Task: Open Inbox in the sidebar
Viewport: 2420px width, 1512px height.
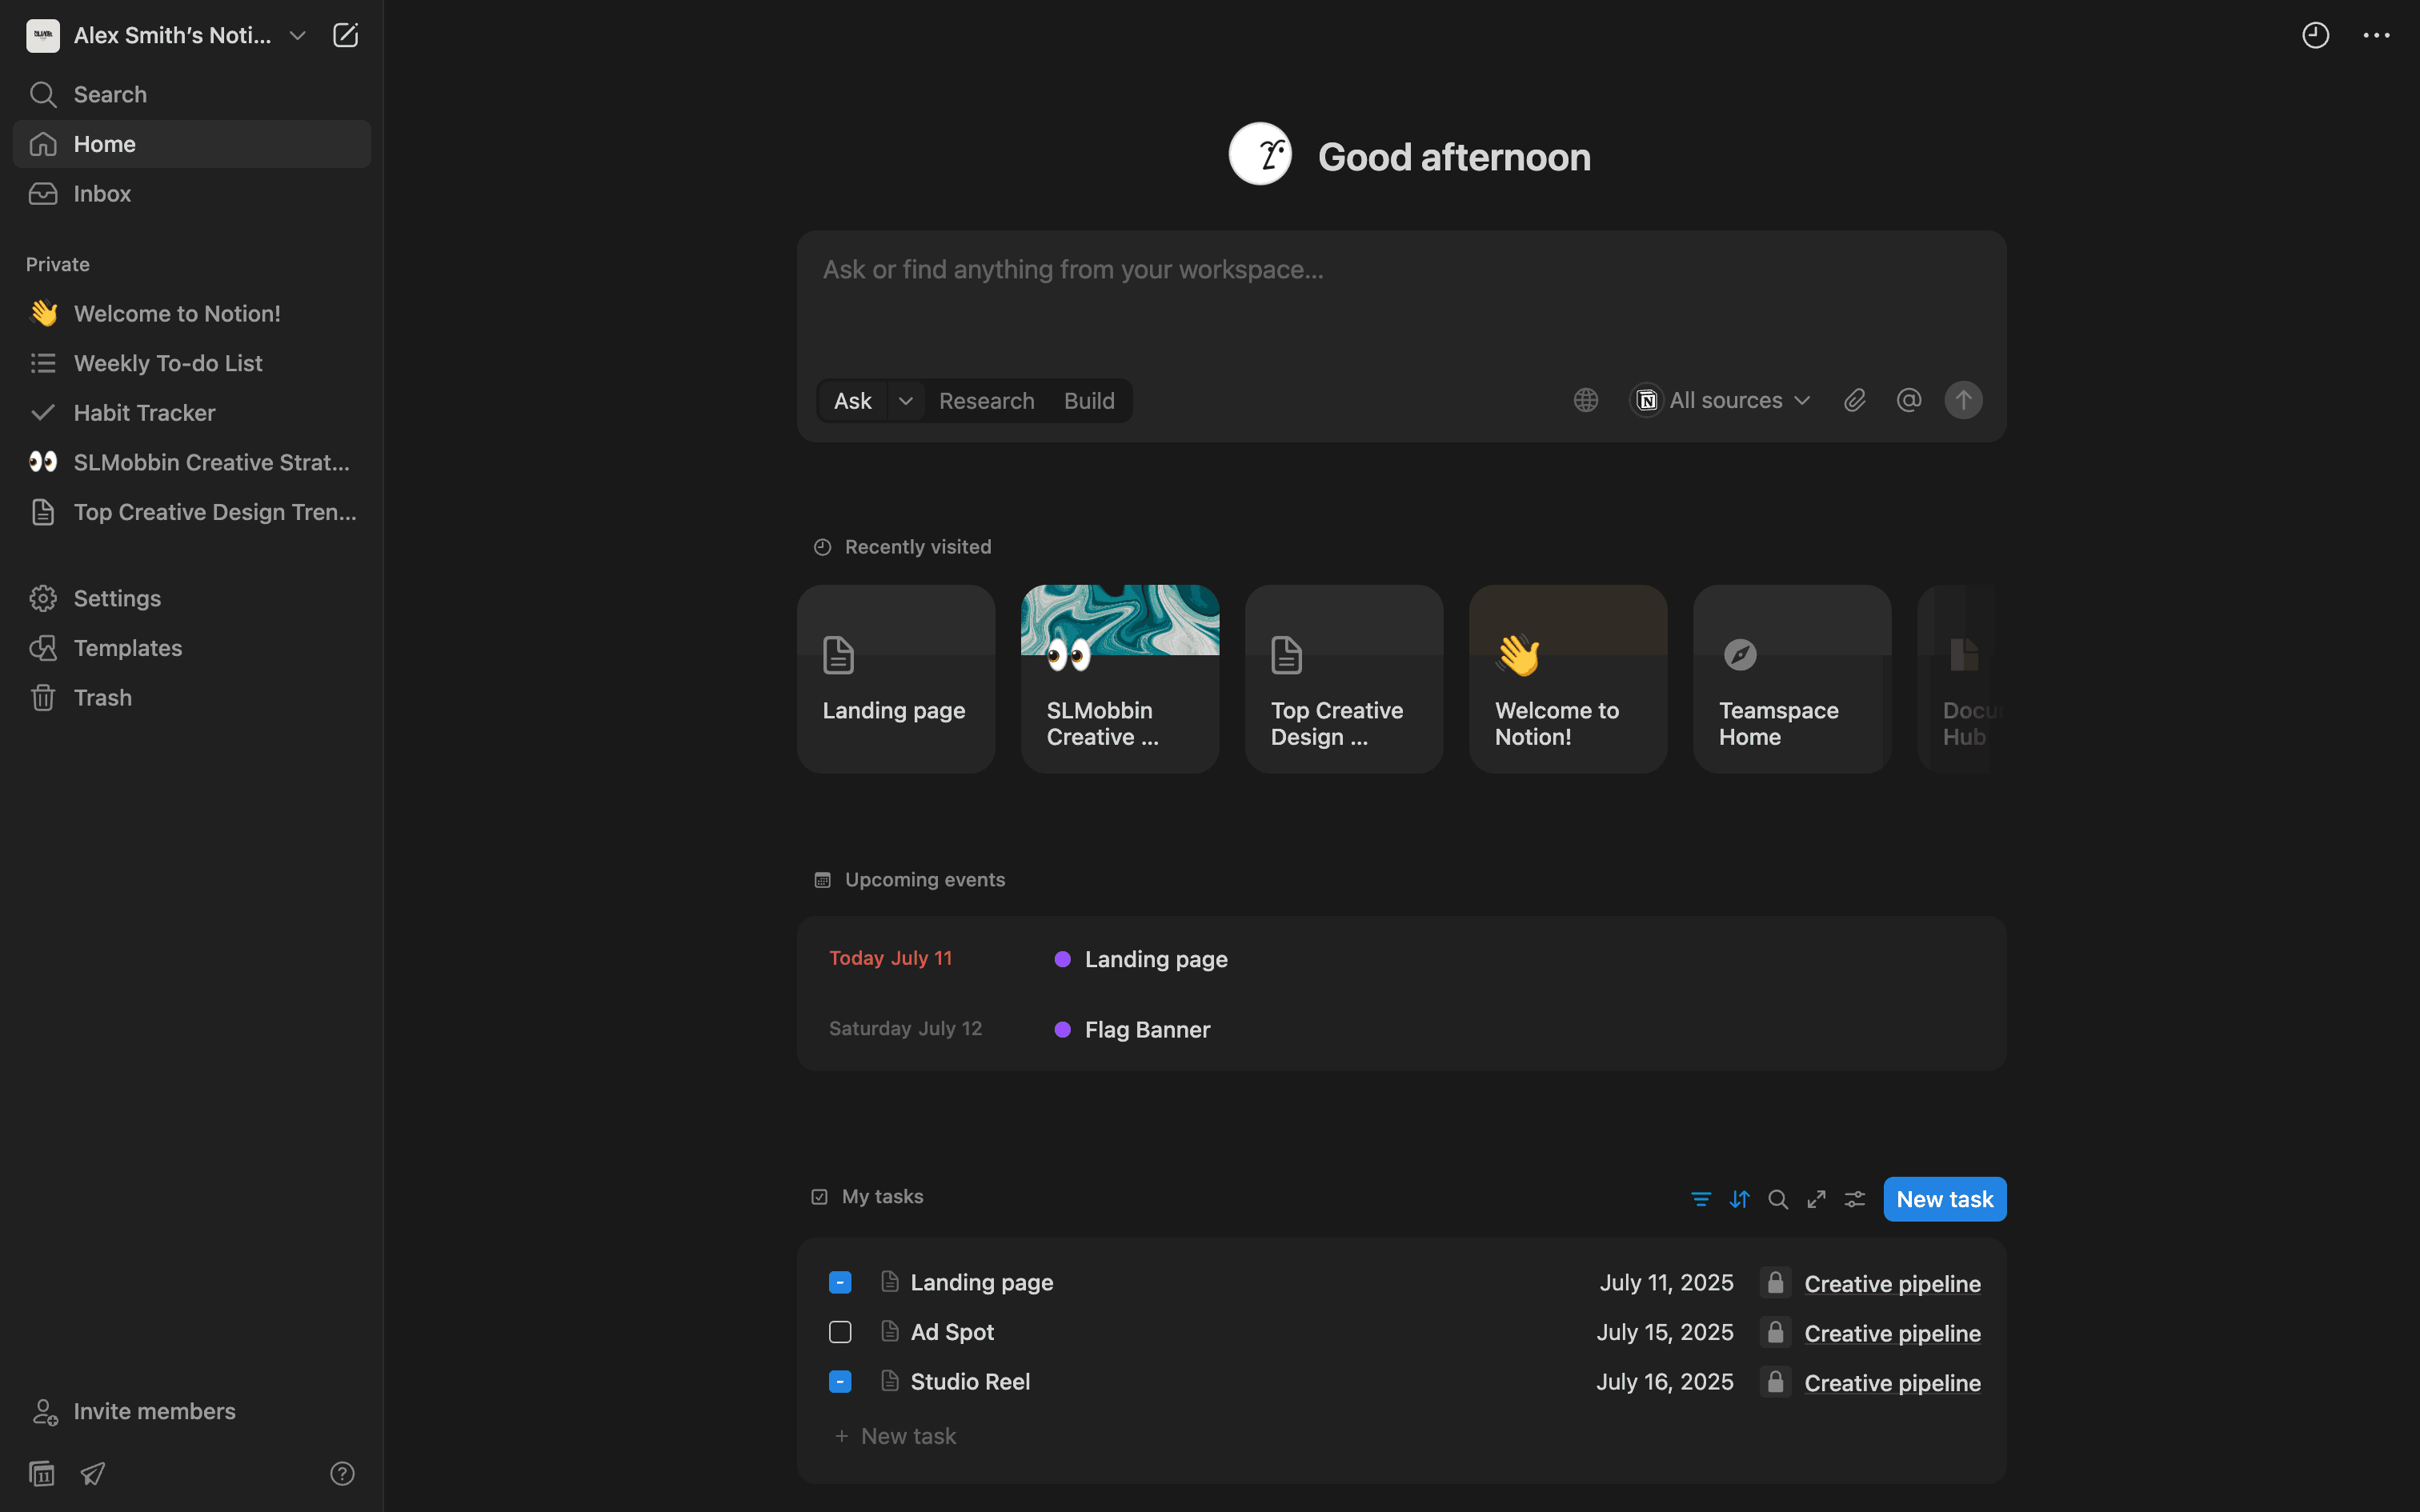Action: (x=102, y=194)
